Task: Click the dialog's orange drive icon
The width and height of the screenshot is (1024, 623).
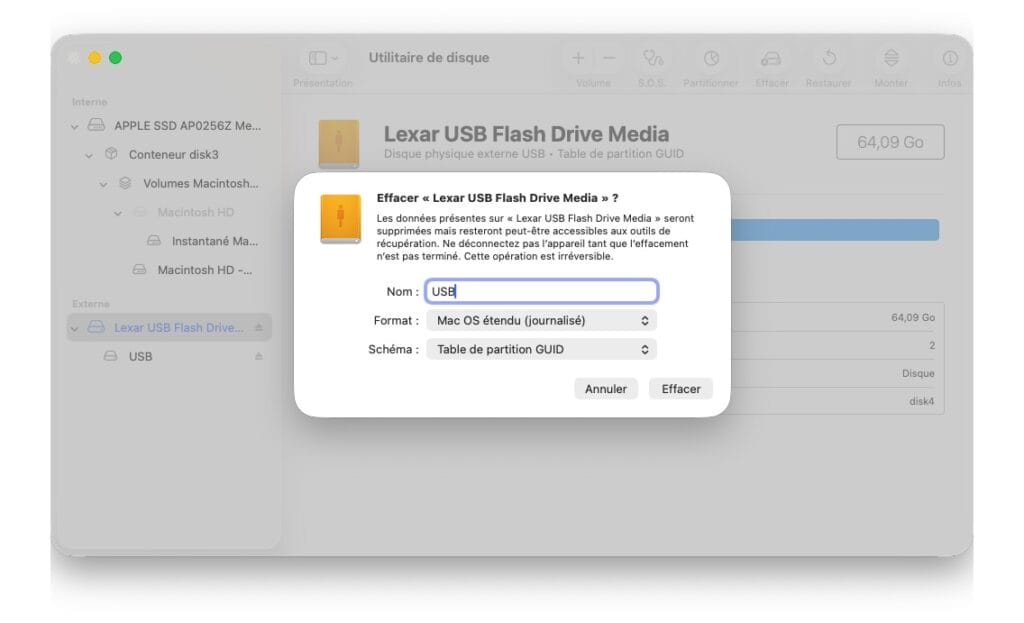Action: point(340,219)
